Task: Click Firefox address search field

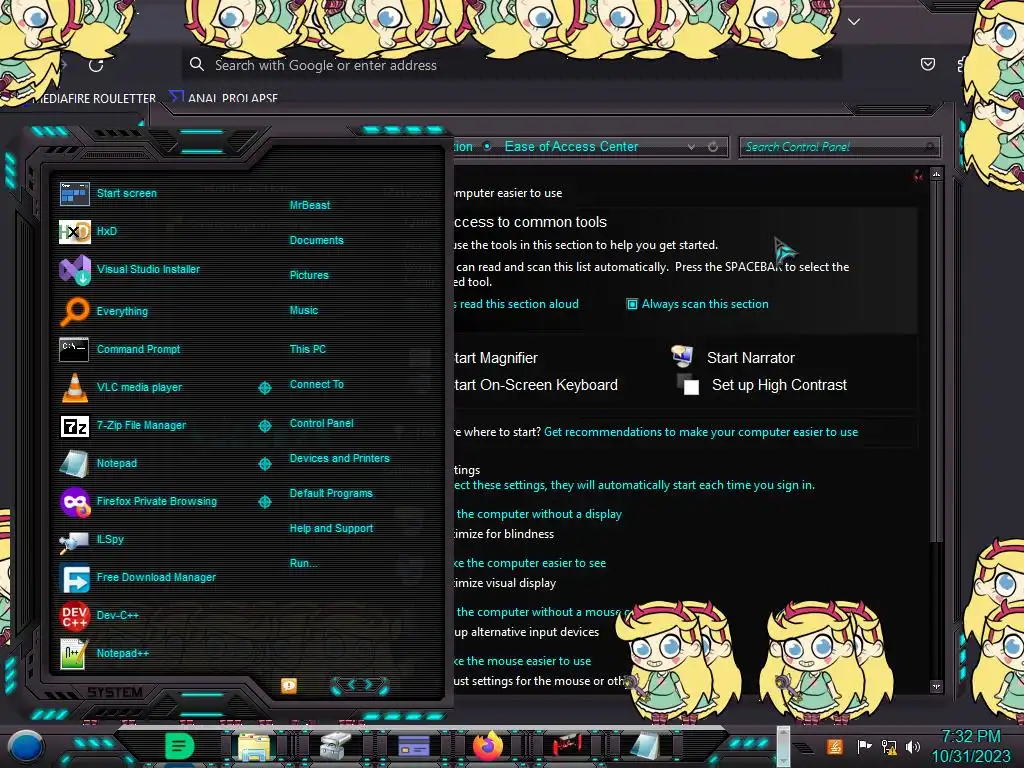Action: pyautogui.click(x=512, y=65)
